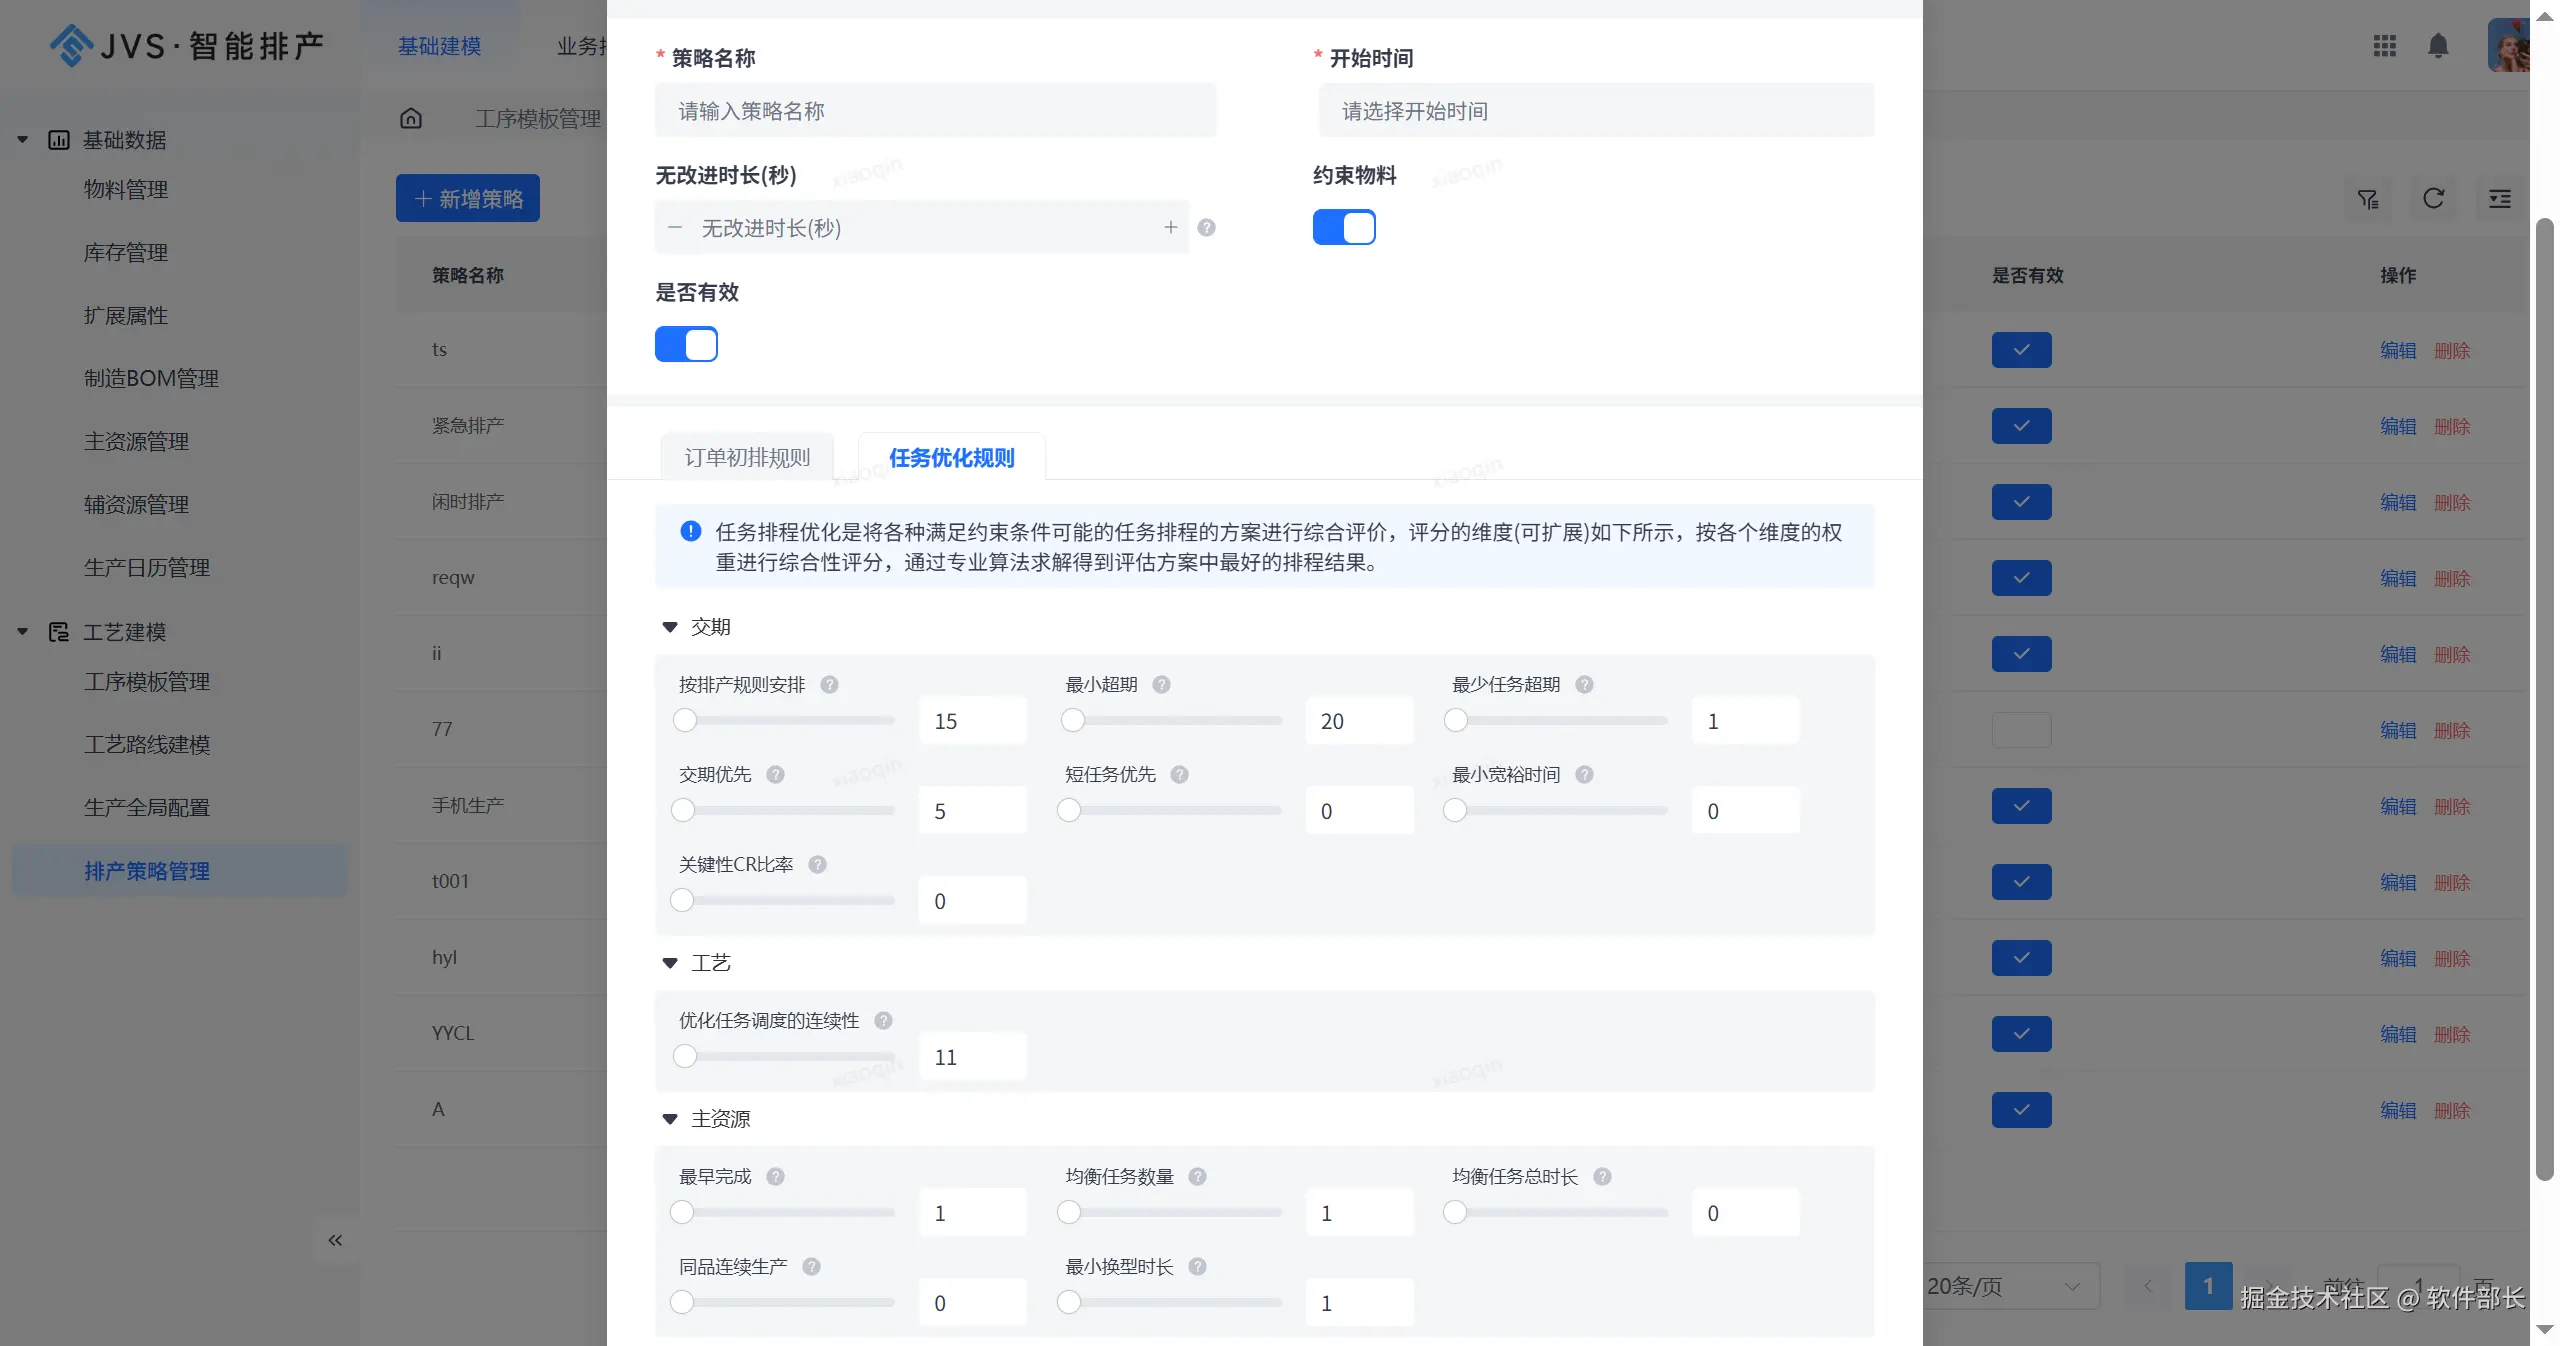Click the filter icon above table
This screenshot has height=1346, width=2560.
(x=2367, y=199)
